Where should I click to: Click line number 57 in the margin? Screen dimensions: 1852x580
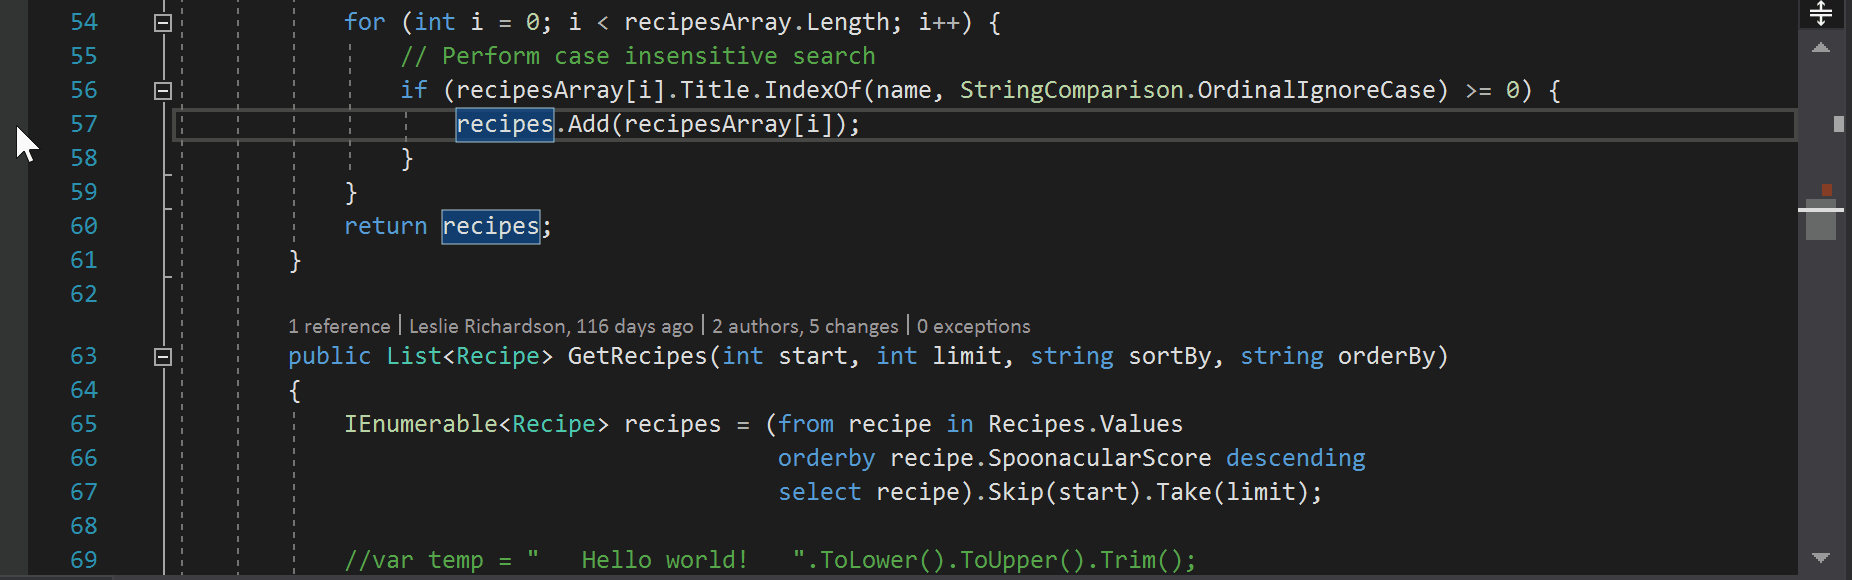[84, 124]
